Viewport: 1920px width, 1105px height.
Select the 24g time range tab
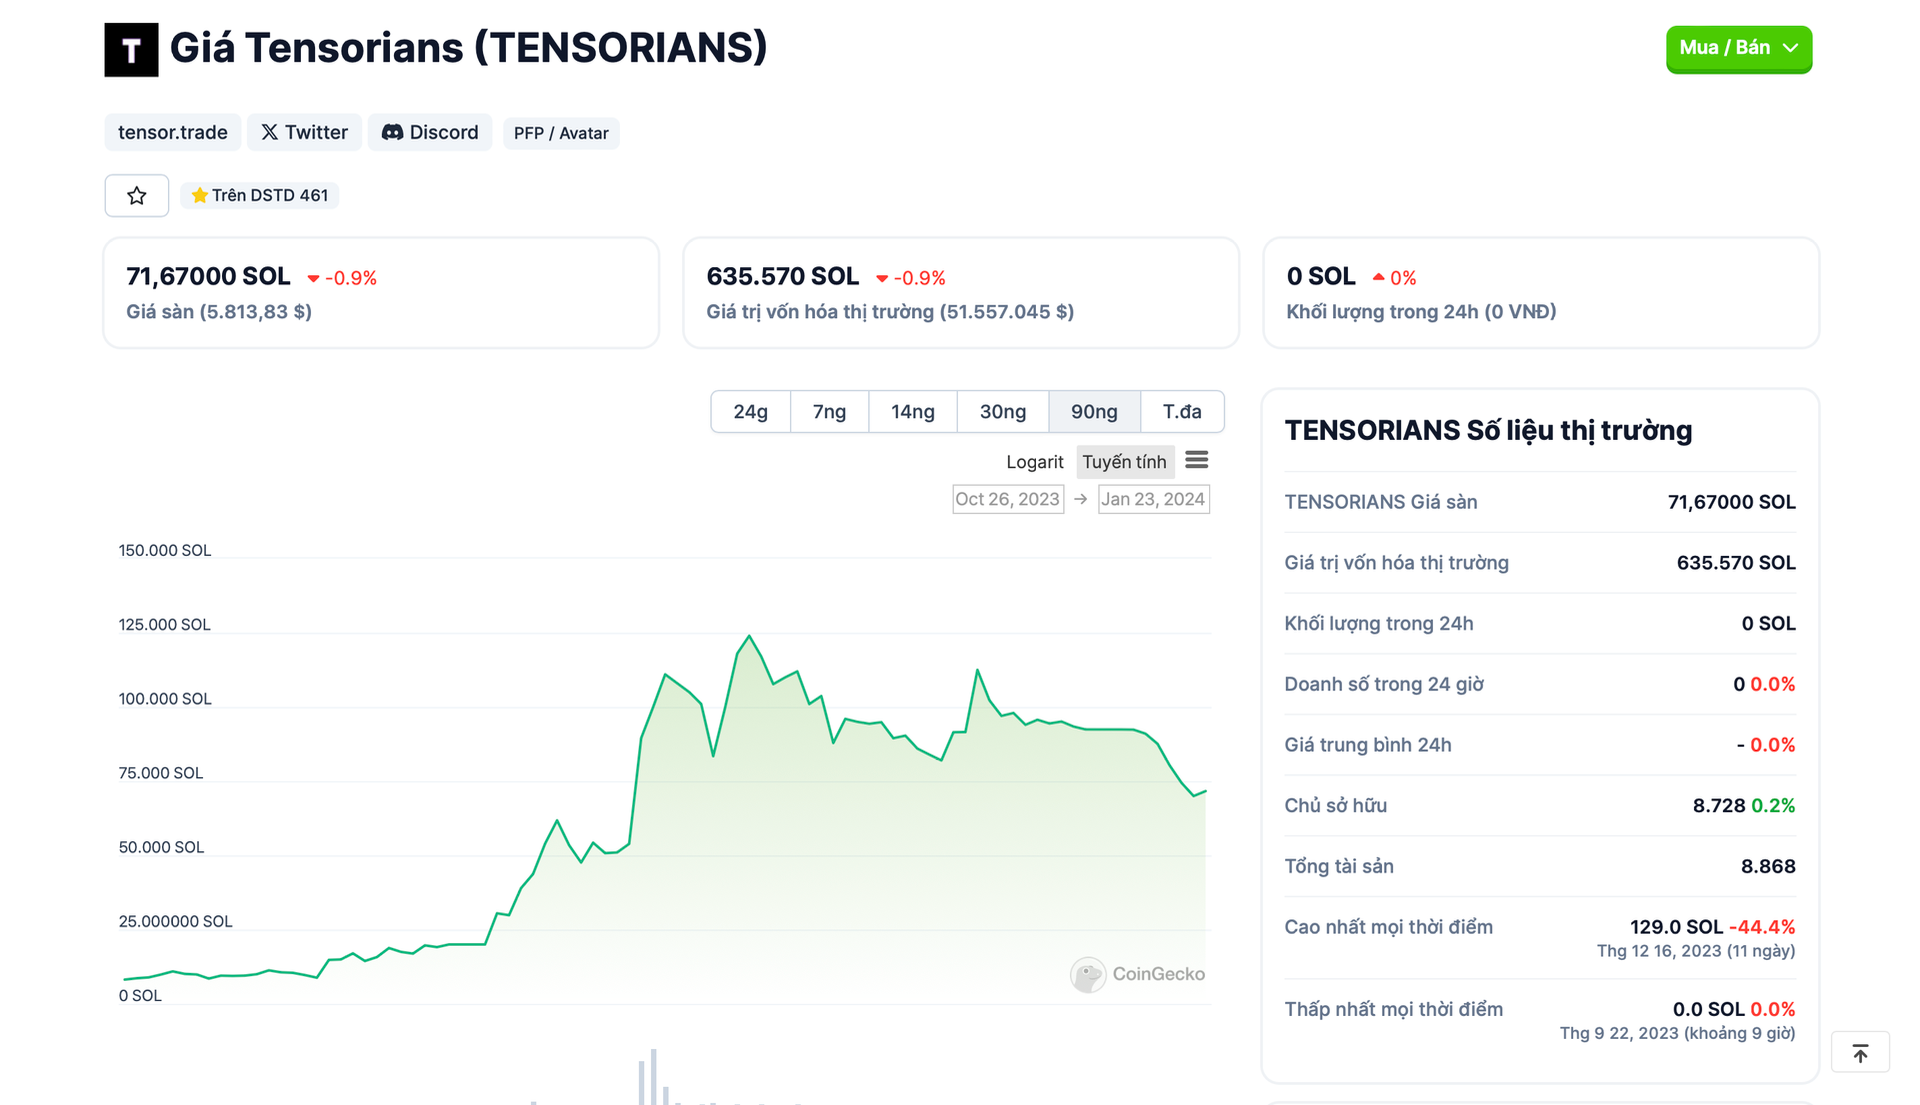tap(751, 411)
